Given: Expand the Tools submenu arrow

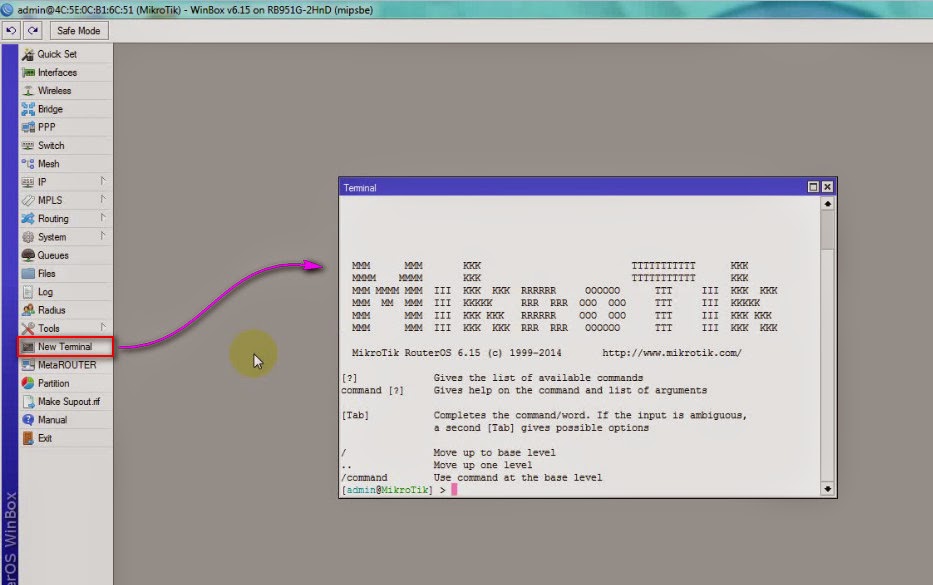Looking at the screenshot, I should click(102, 327).
